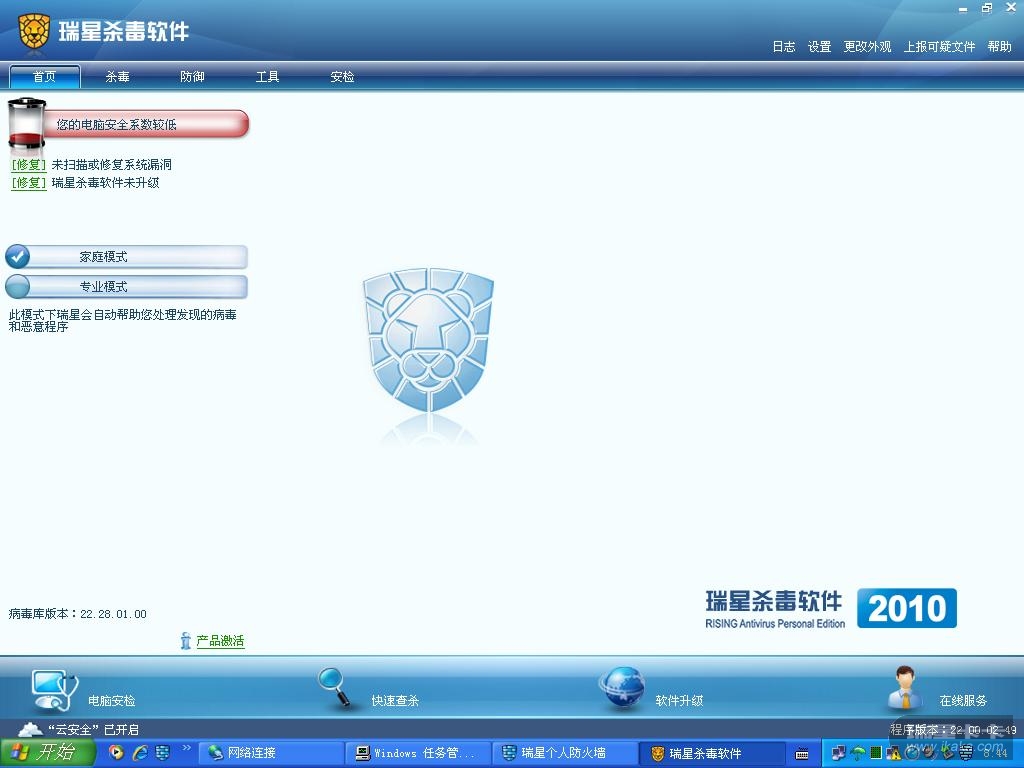Switch to 瑞星个人防火墙 taskbar window
This screenshot has height=768, width=1024.
tap(565, 753)
